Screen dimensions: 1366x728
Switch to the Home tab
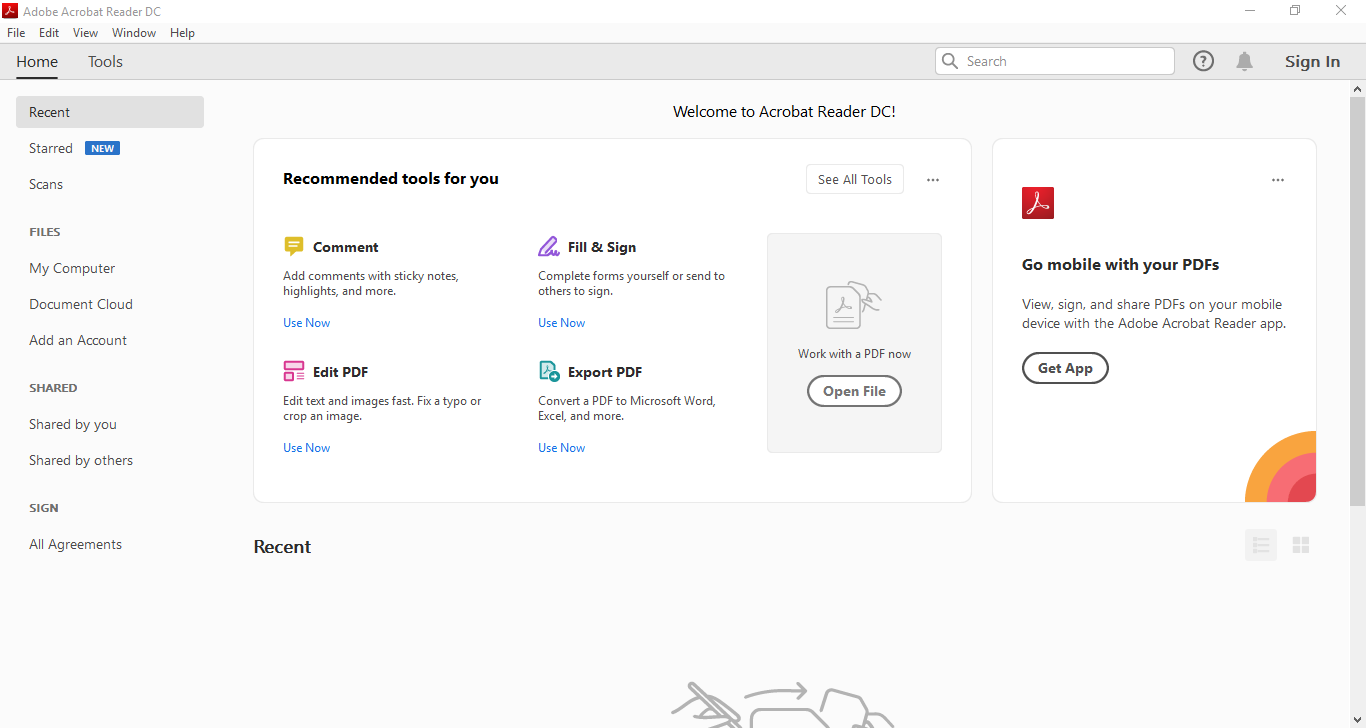pyautogui.click(x=37, y=61)
